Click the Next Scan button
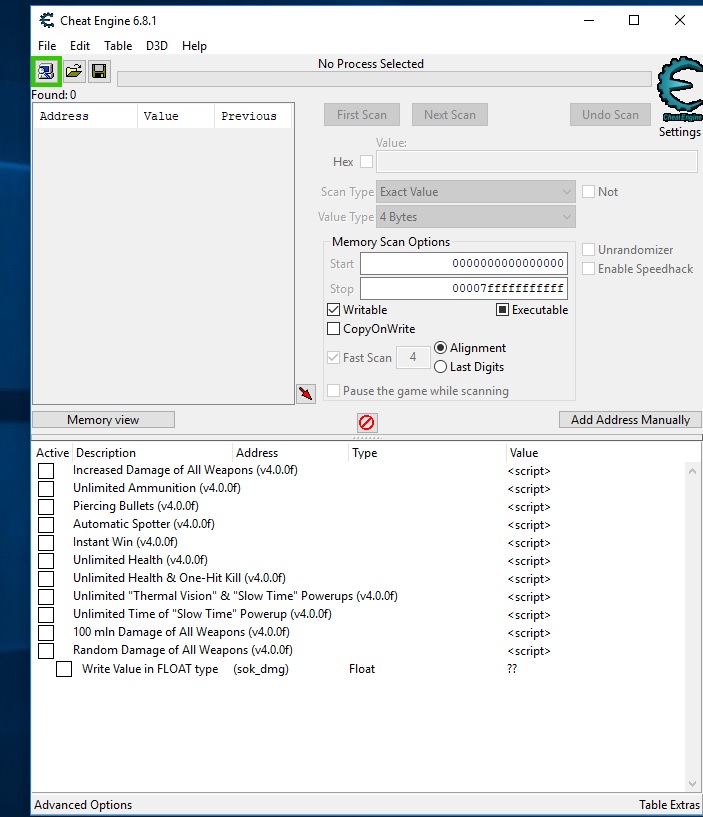 (x=450, y=115)
